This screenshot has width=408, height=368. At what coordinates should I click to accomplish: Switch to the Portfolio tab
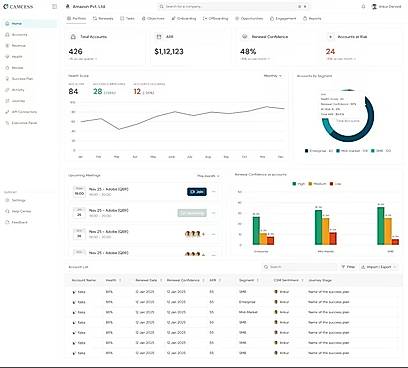point(77,19)
